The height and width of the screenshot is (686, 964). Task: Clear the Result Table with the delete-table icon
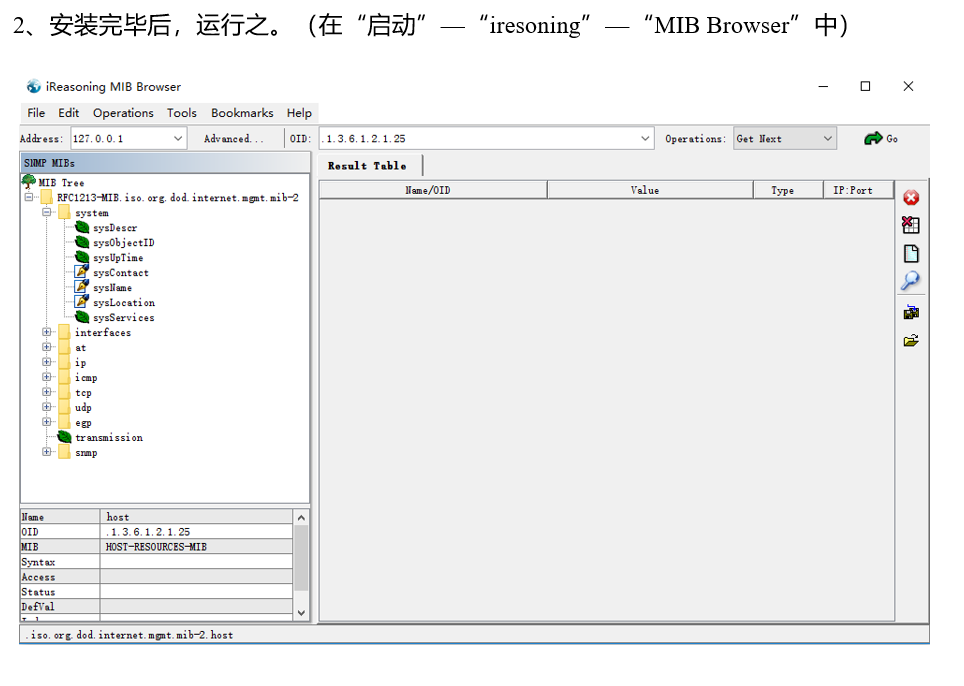coord(911,225)
